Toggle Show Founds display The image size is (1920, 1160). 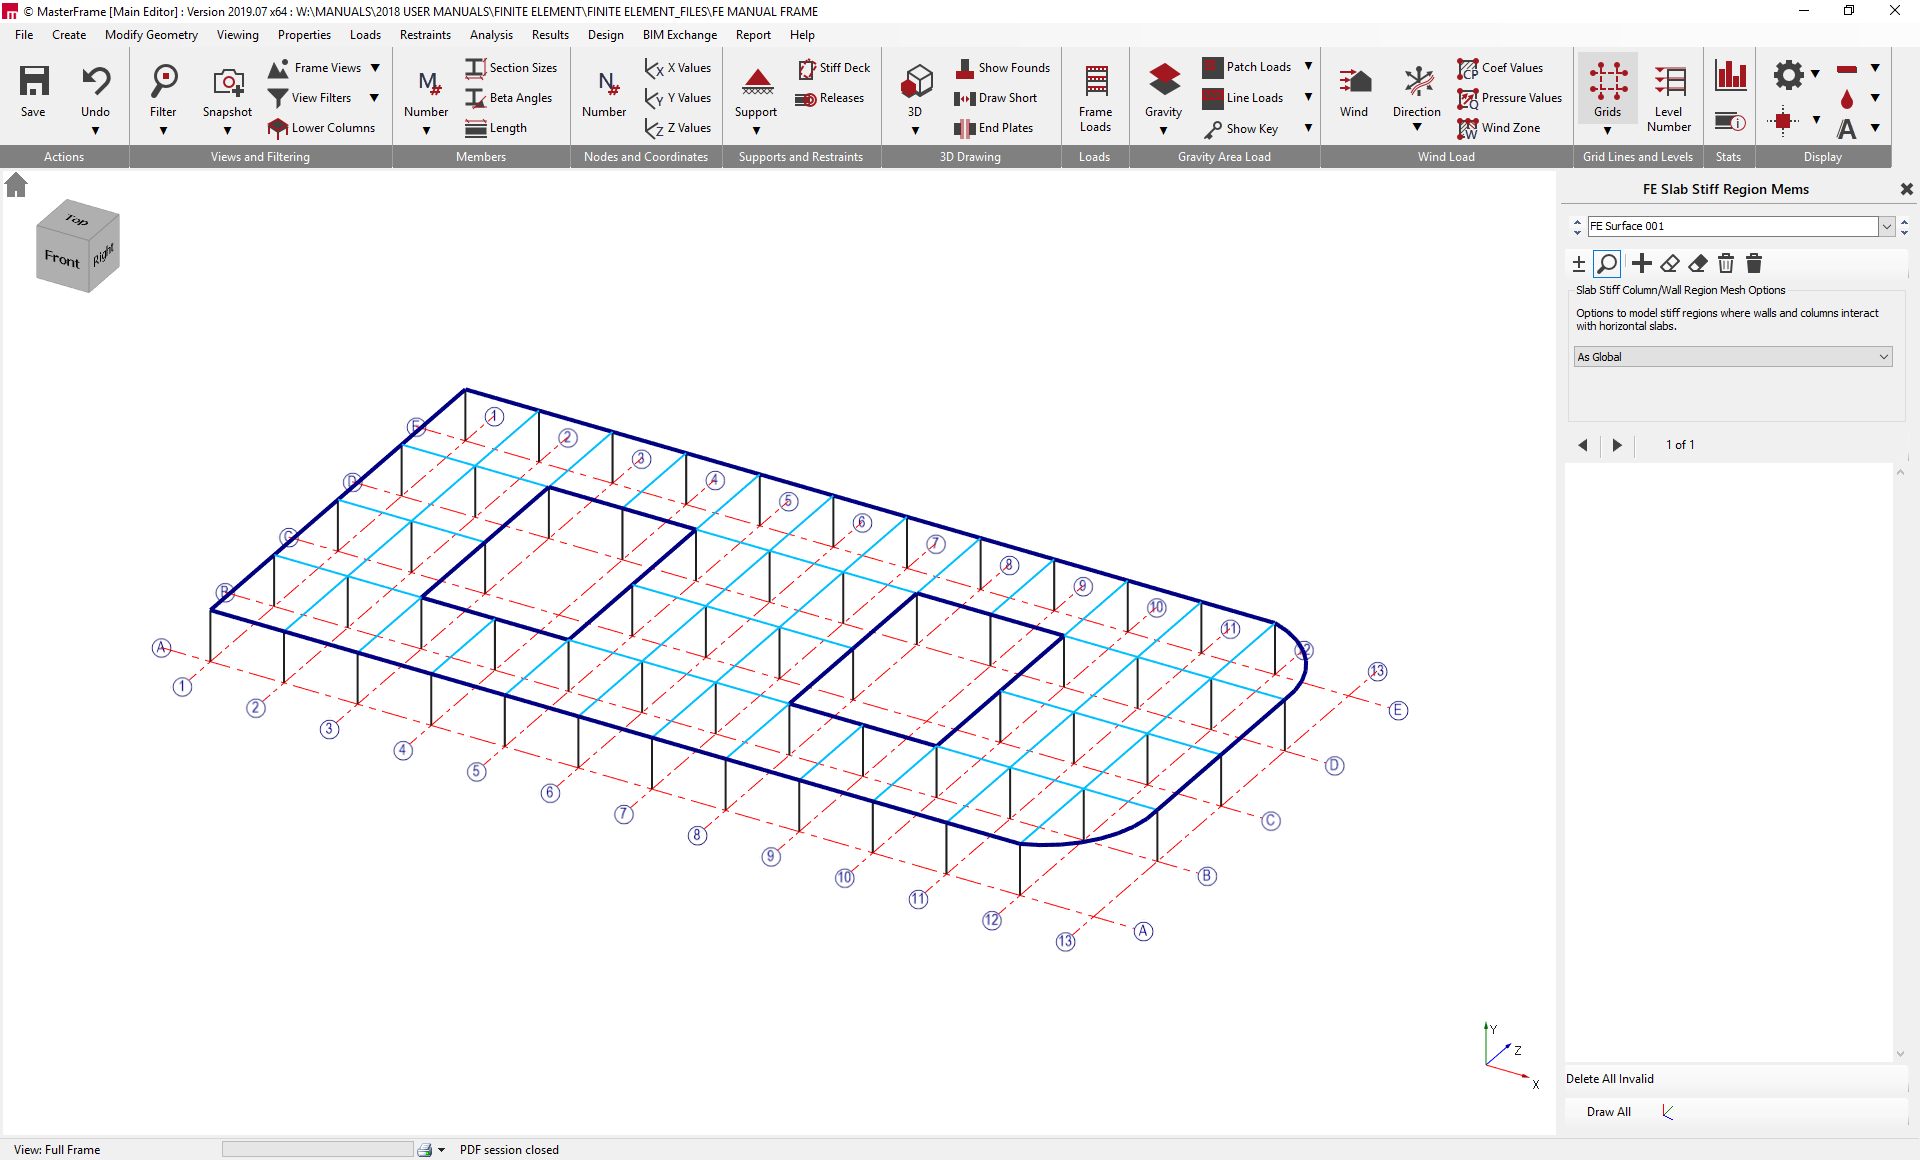pos(1003,68)
